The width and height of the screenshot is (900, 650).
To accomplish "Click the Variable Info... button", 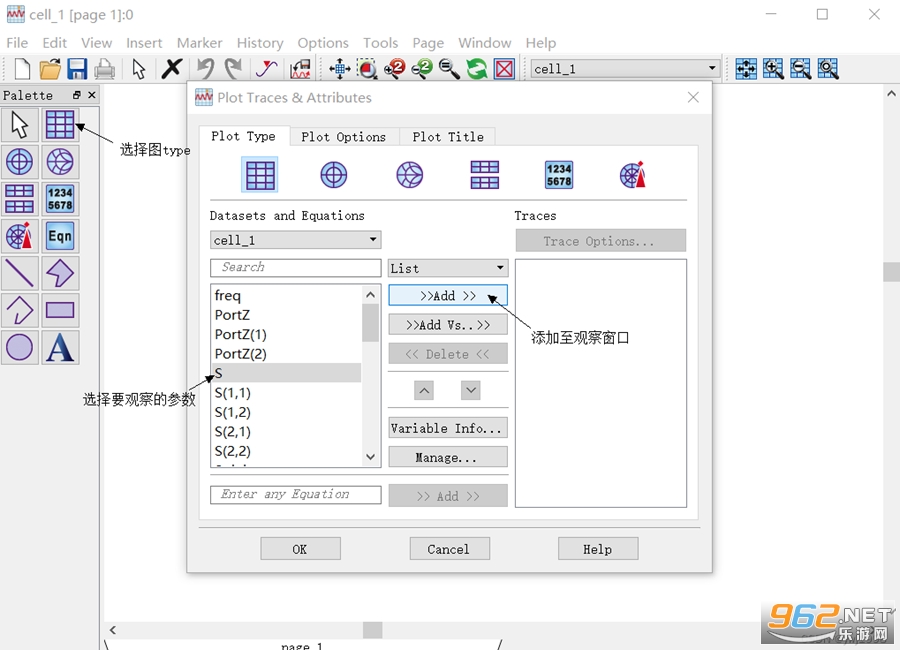I will 448,428.
